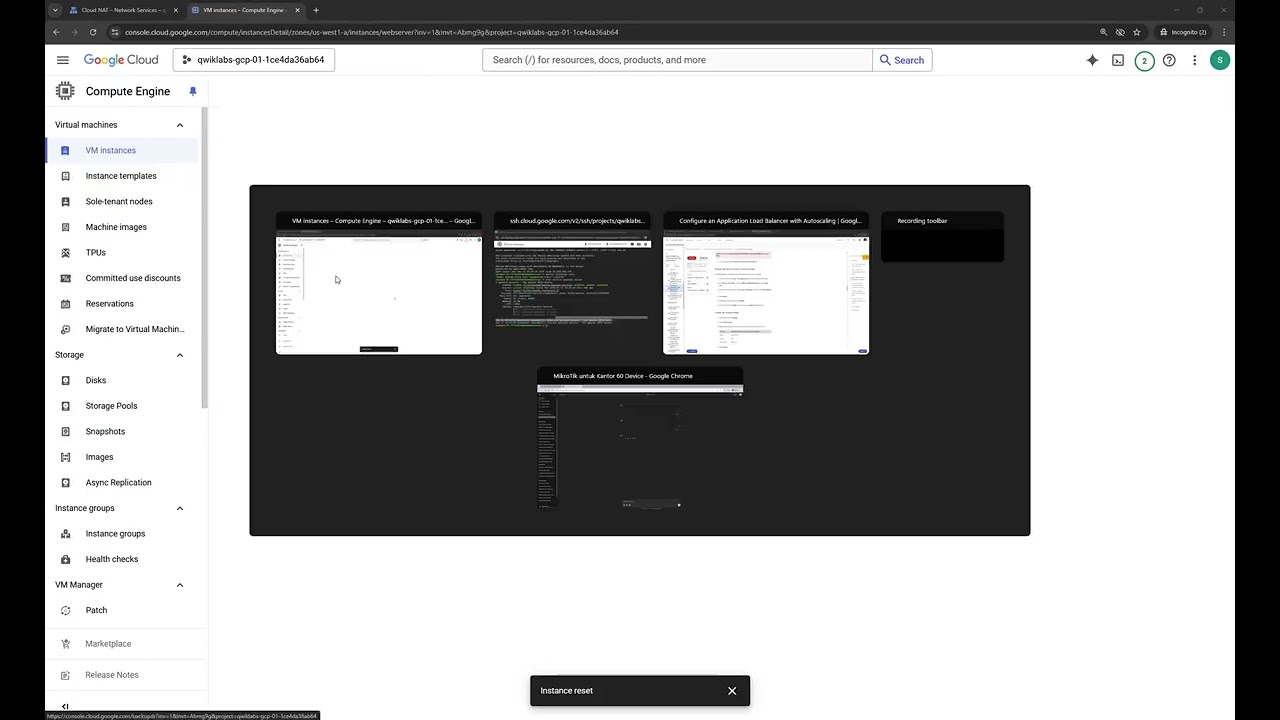Screen dimensions: 1280x720
Task: Click the TPUs icon in sidebar
Action: click(66, 253)
